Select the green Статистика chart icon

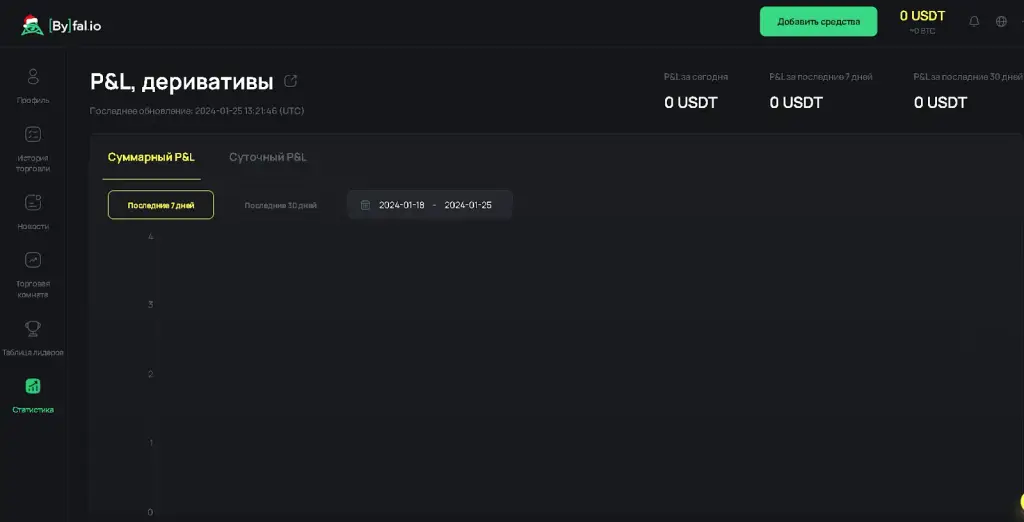point(33,386)
